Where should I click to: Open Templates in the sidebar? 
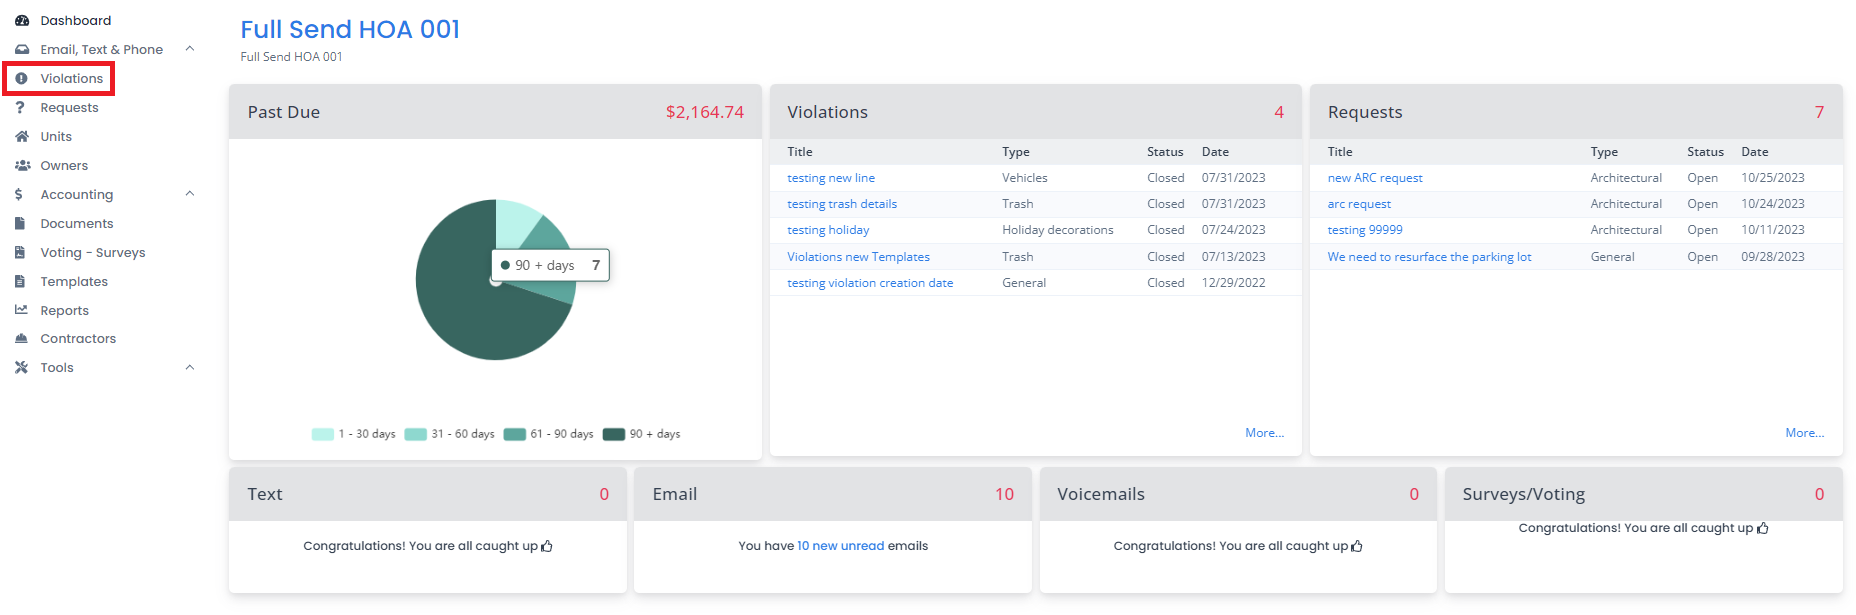74,281
